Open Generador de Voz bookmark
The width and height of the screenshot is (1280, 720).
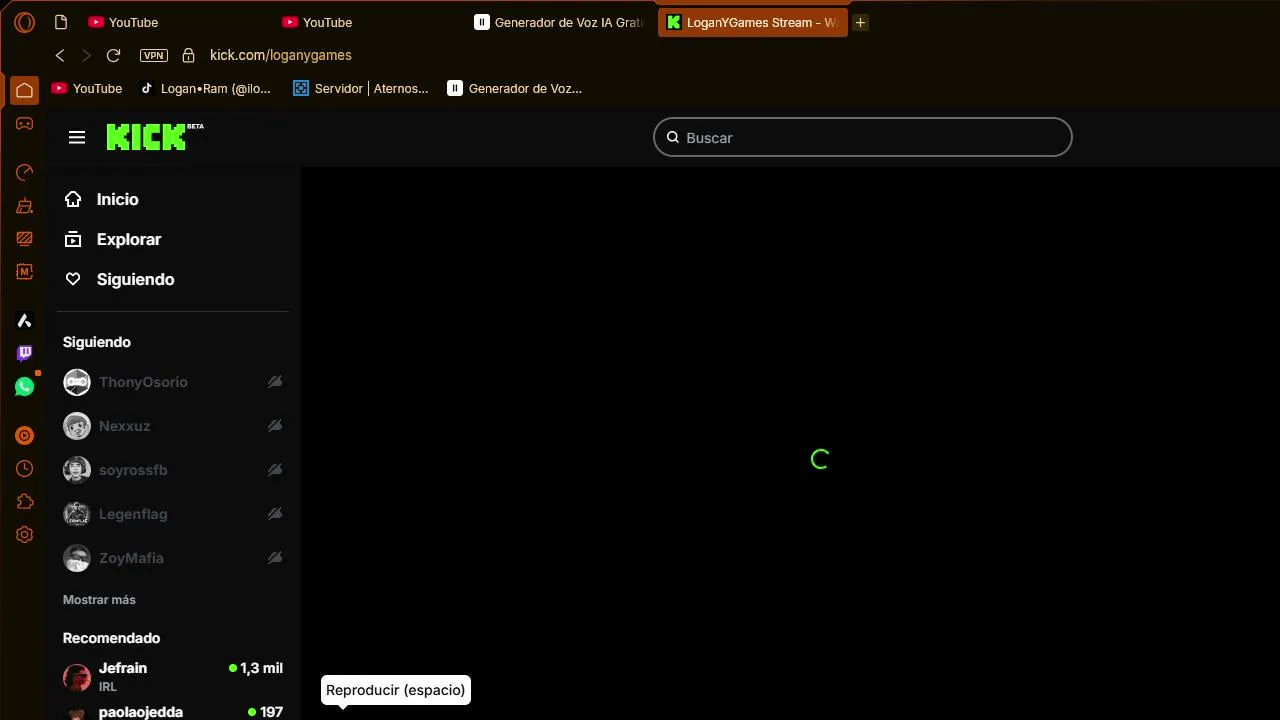(515, 88)
